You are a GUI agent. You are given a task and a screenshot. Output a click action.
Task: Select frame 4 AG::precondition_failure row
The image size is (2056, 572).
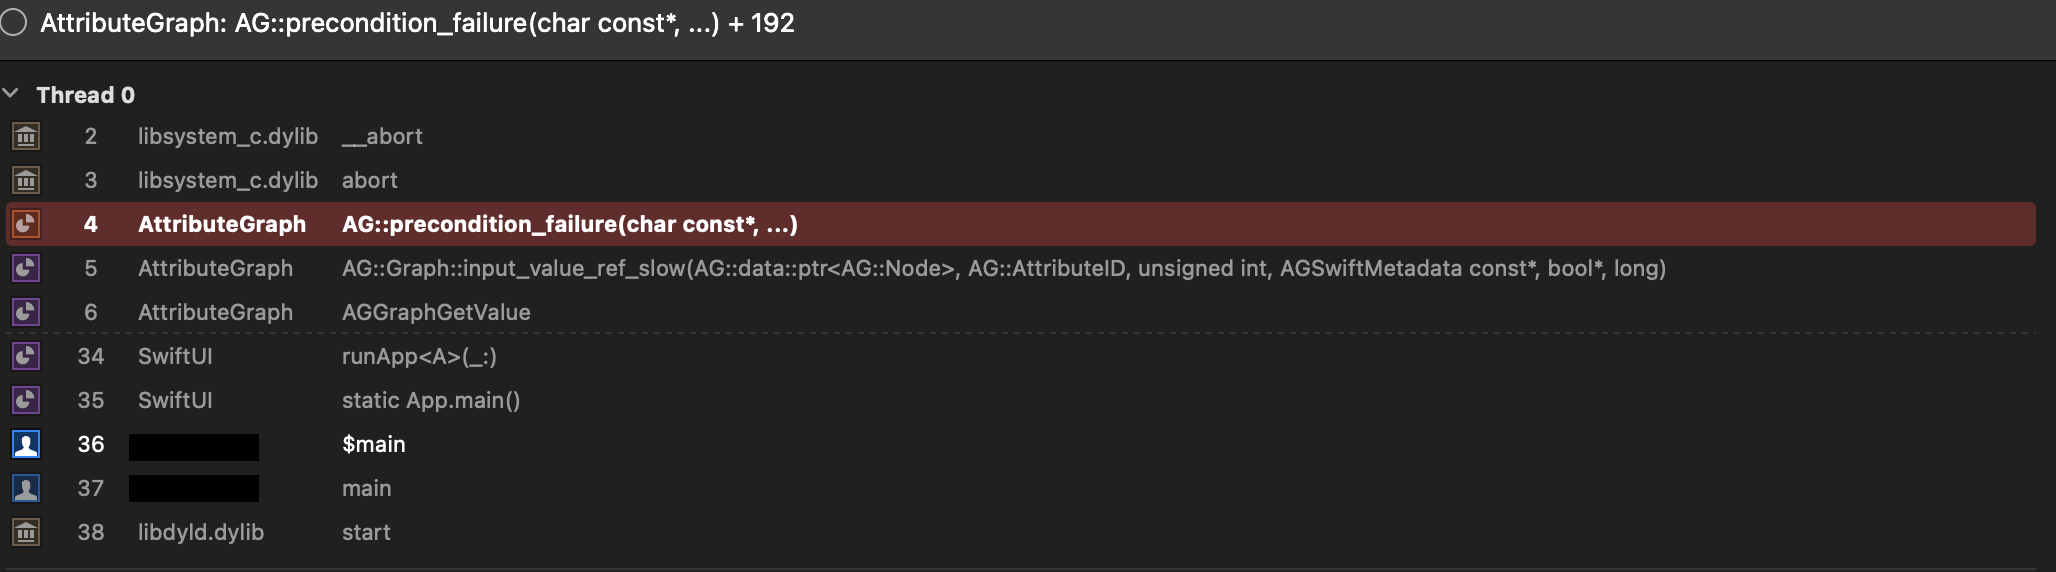click(x=1021, y=224)
